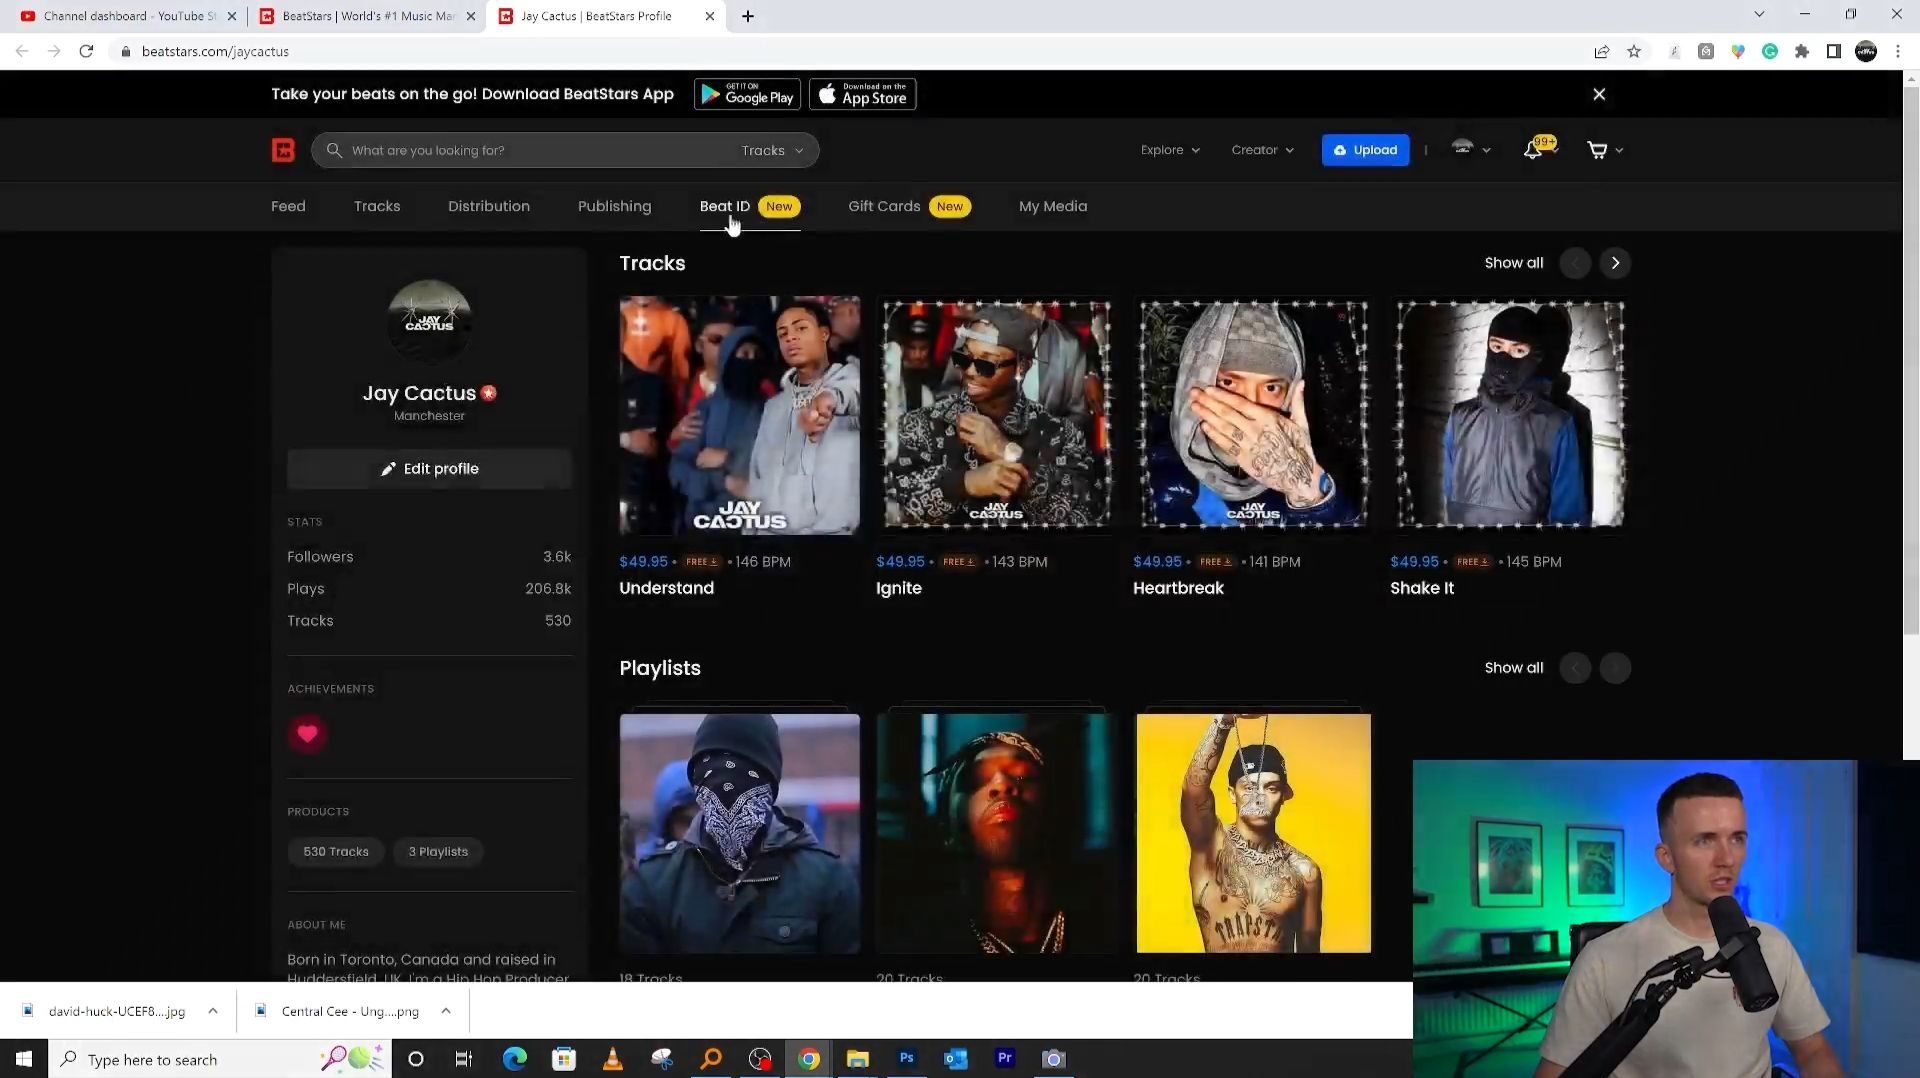The image size is (1920, 1078).
Task: Expand Central Cee download options chevron
Action: (x=446, y=1011)
